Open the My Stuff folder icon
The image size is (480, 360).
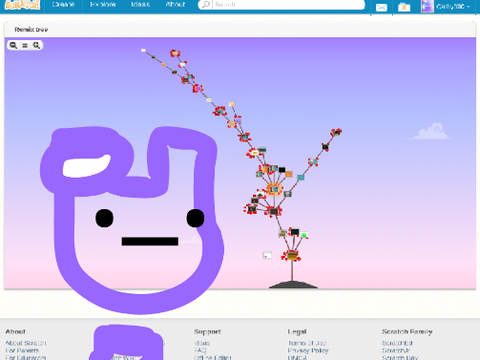404,7
